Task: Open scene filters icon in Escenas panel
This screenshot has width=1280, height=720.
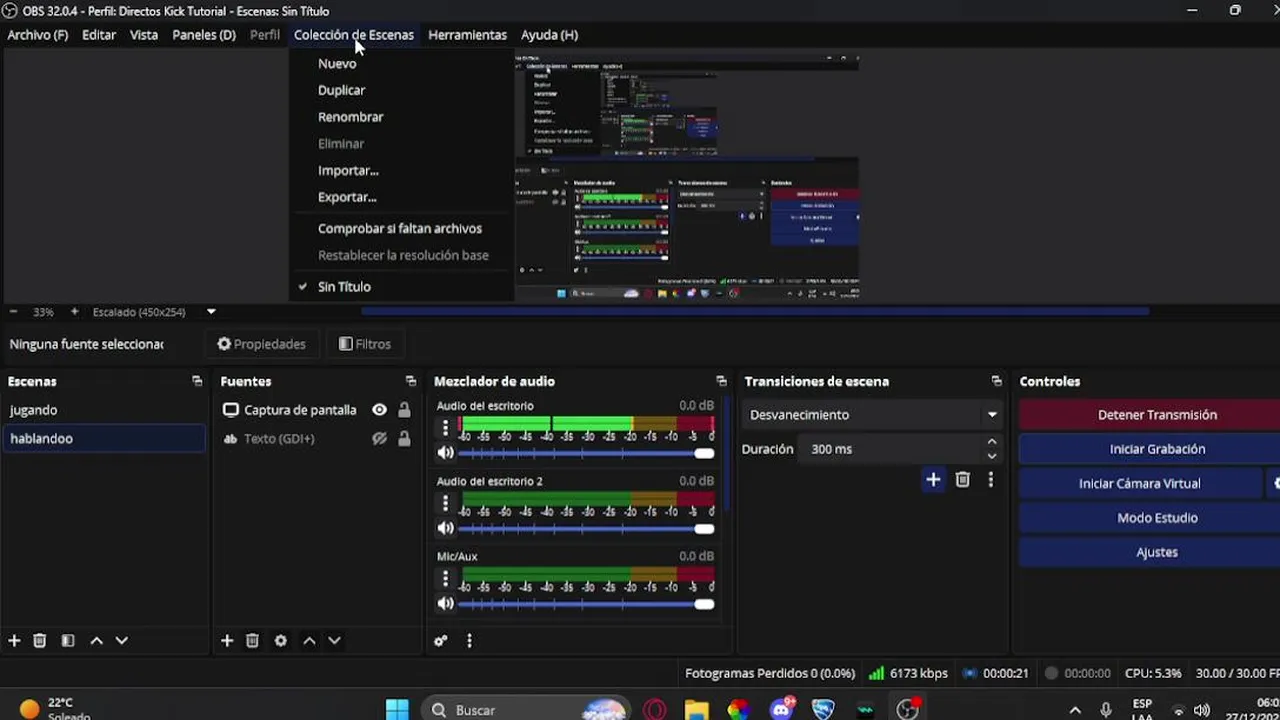Action: 68,641
